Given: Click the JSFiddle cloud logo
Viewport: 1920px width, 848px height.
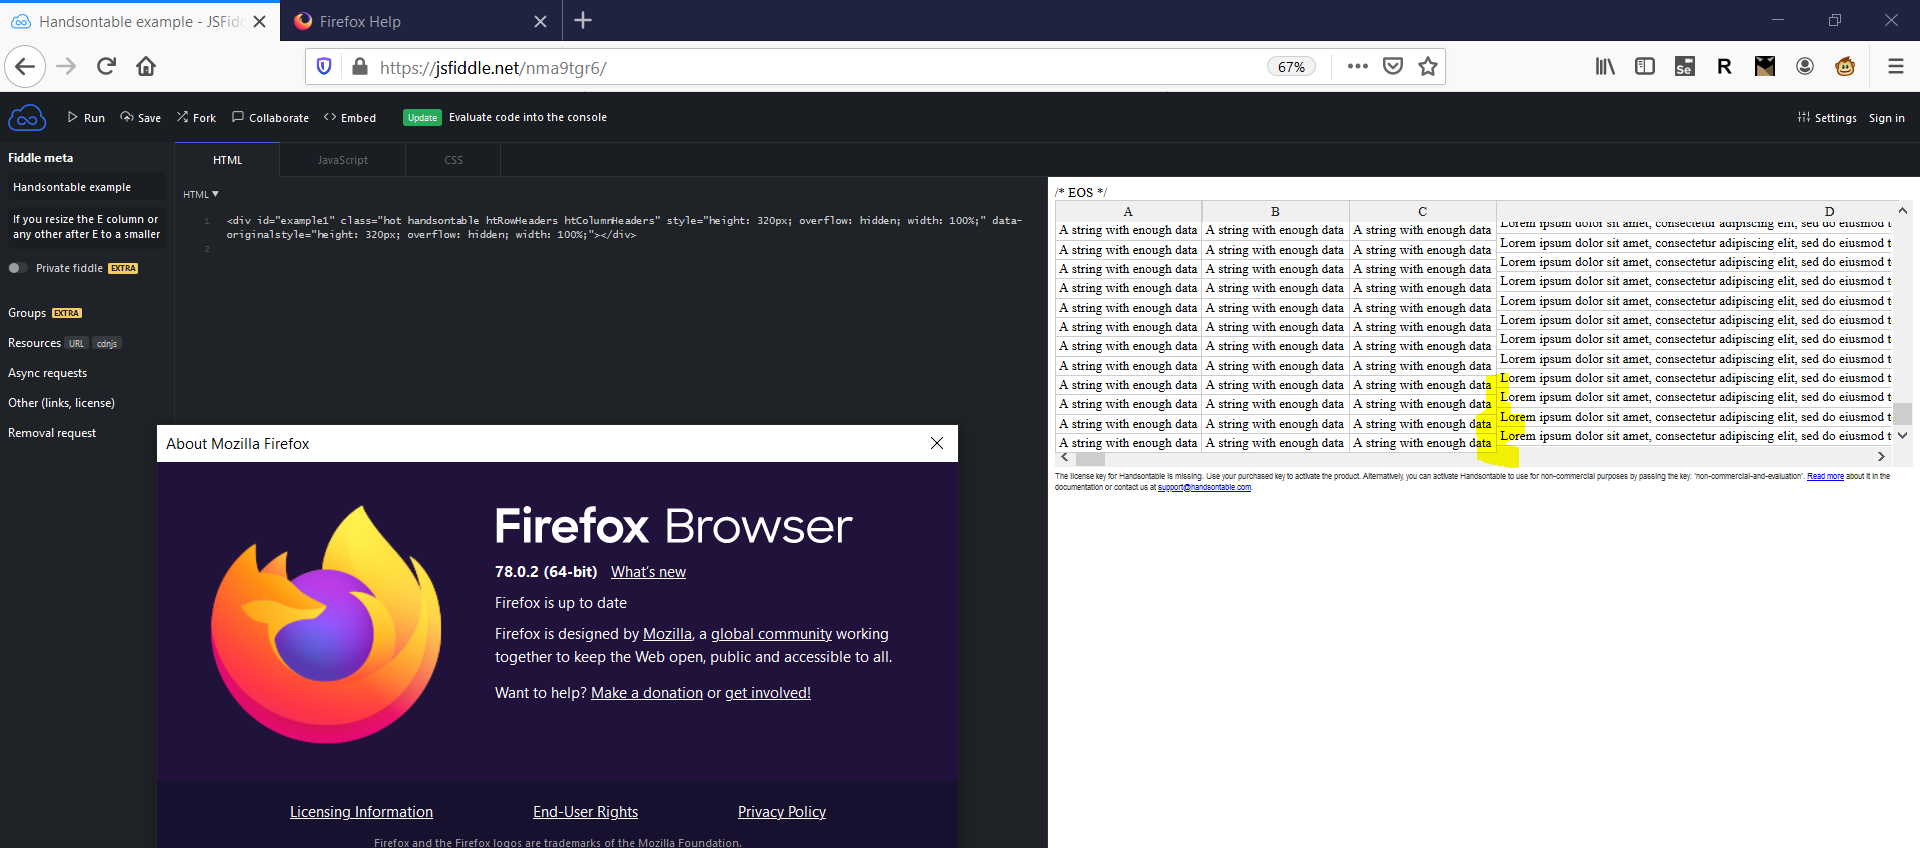Looking at the screenshot, I should click(27, 118).
